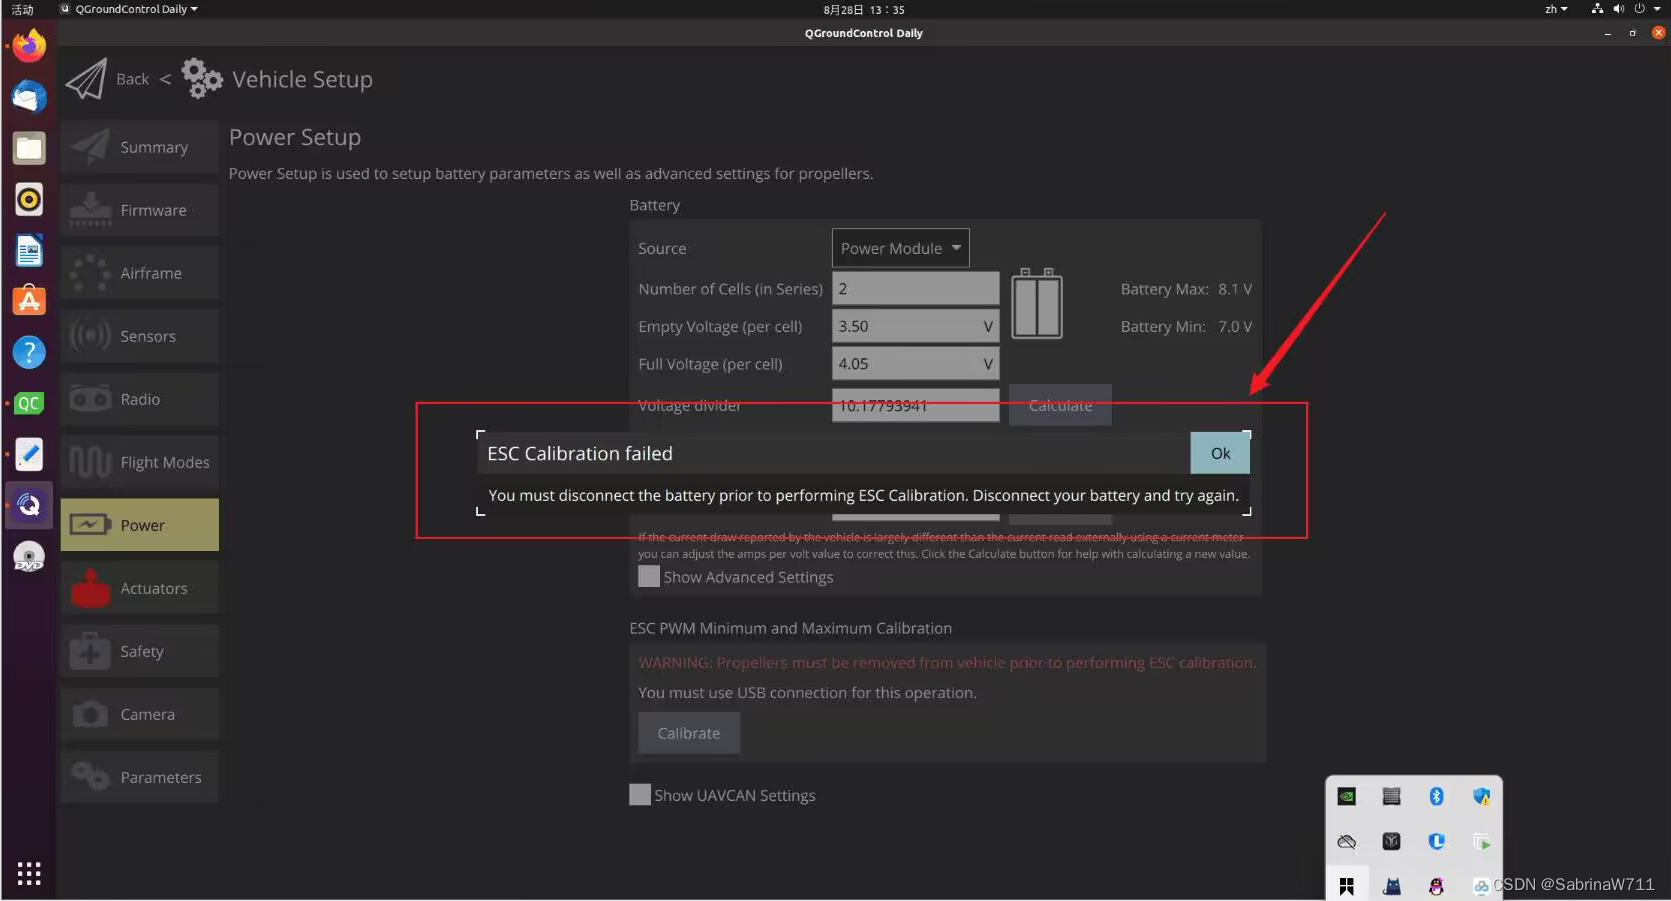Viewport: 1671px width, 901px height.
Task: Open the Vehicle Setup gears icon
Action: [202, 78]
